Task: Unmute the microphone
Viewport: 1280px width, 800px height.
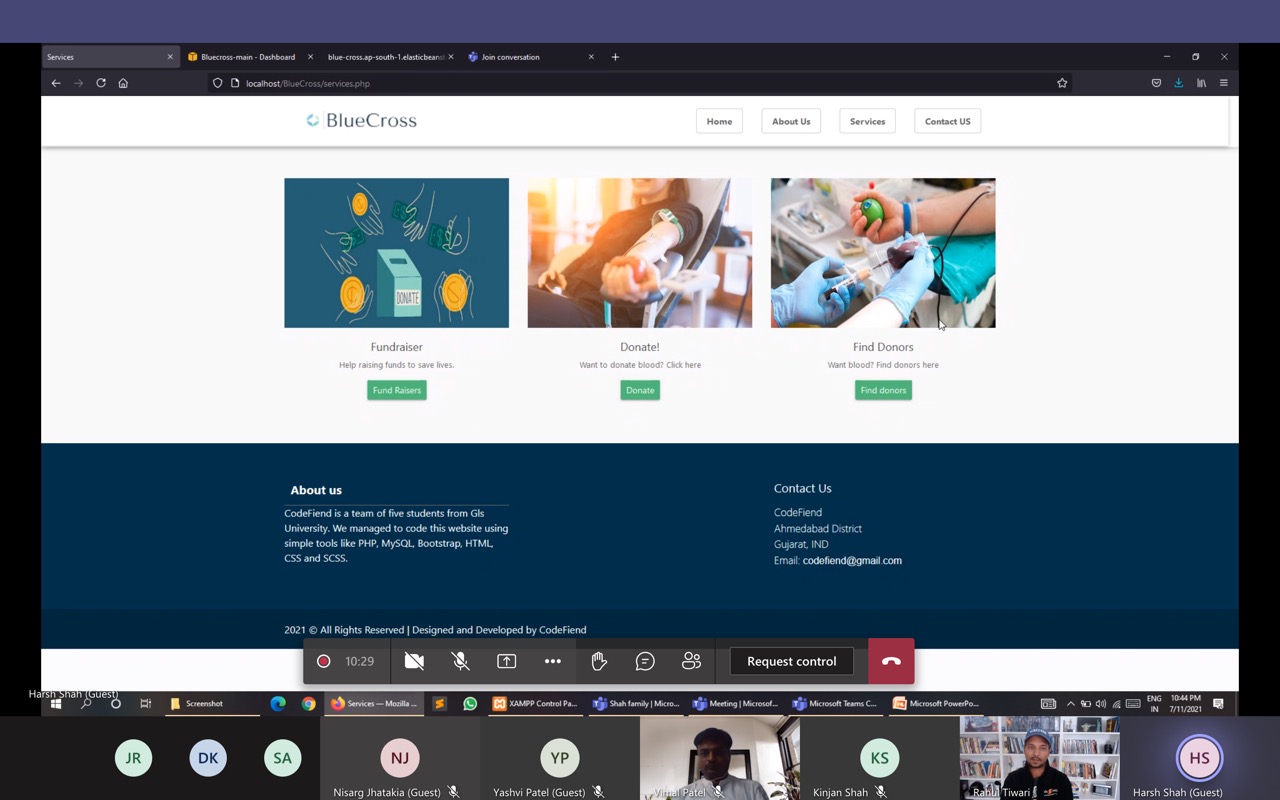Action: click(x=461, y=661)
